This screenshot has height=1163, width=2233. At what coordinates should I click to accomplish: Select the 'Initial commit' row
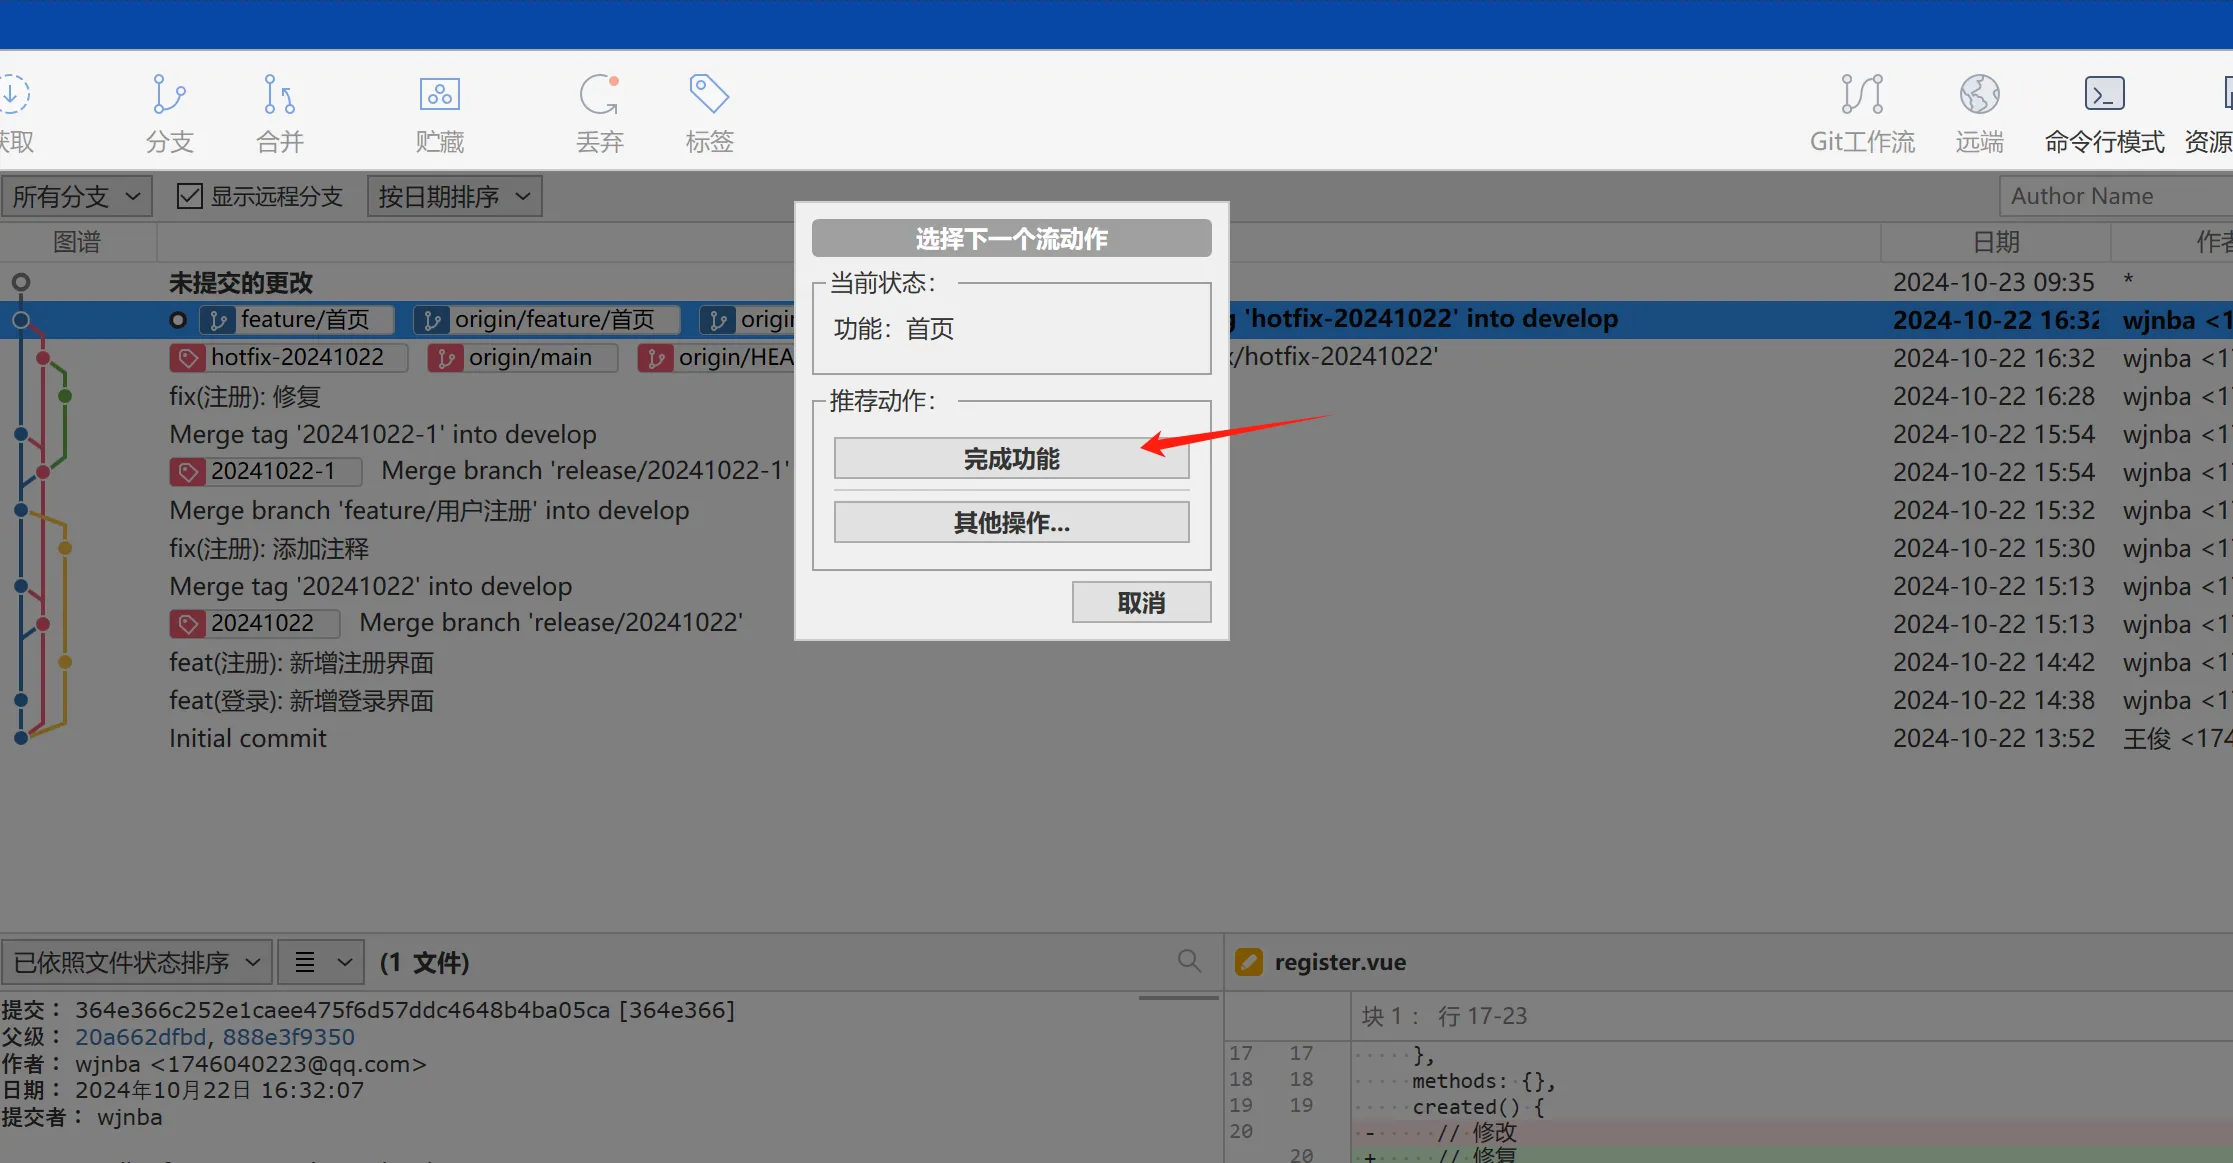pos(248,739)
